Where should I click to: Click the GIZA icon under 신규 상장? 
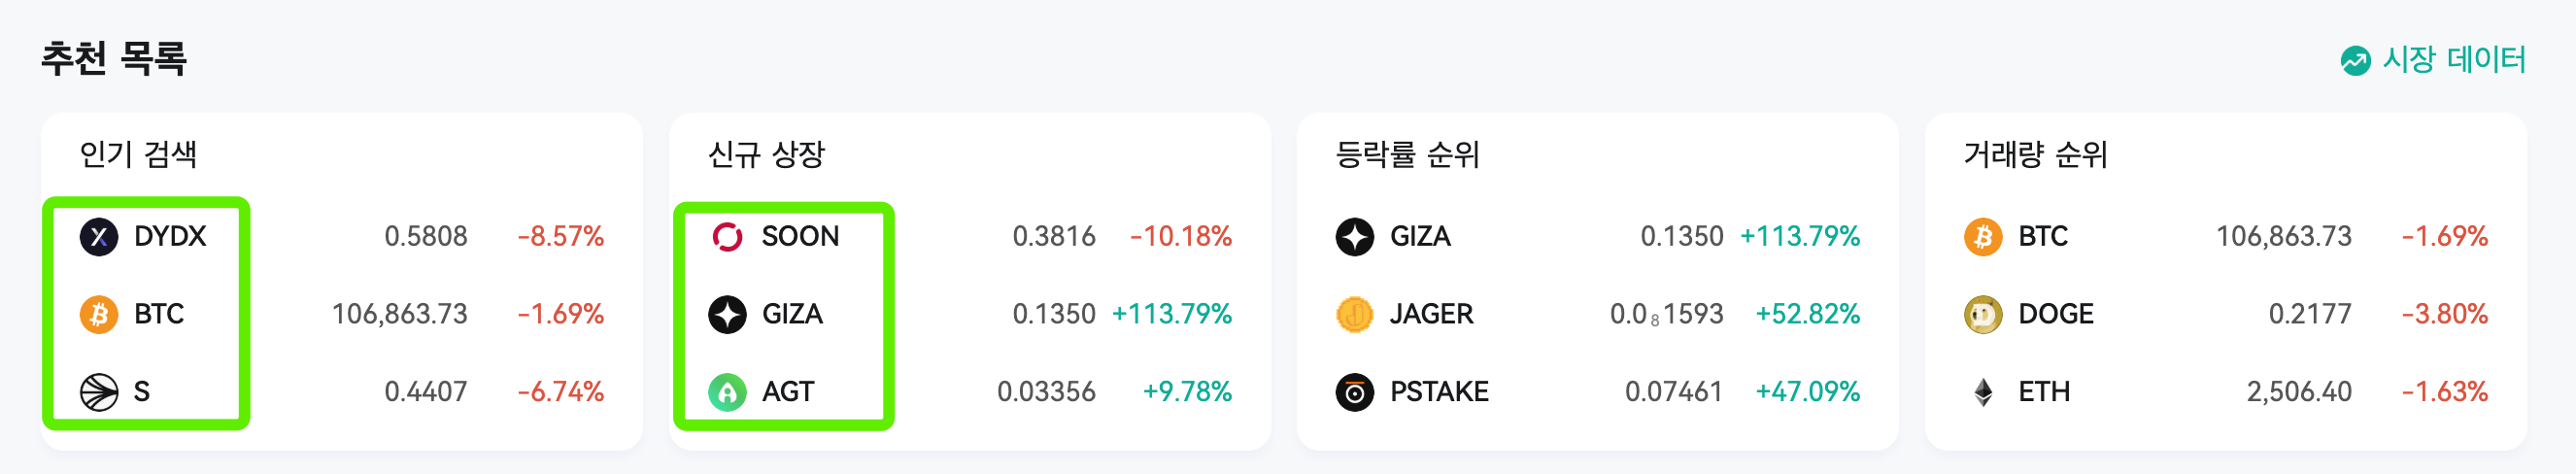pyautogui.click(x=727, y=314)
